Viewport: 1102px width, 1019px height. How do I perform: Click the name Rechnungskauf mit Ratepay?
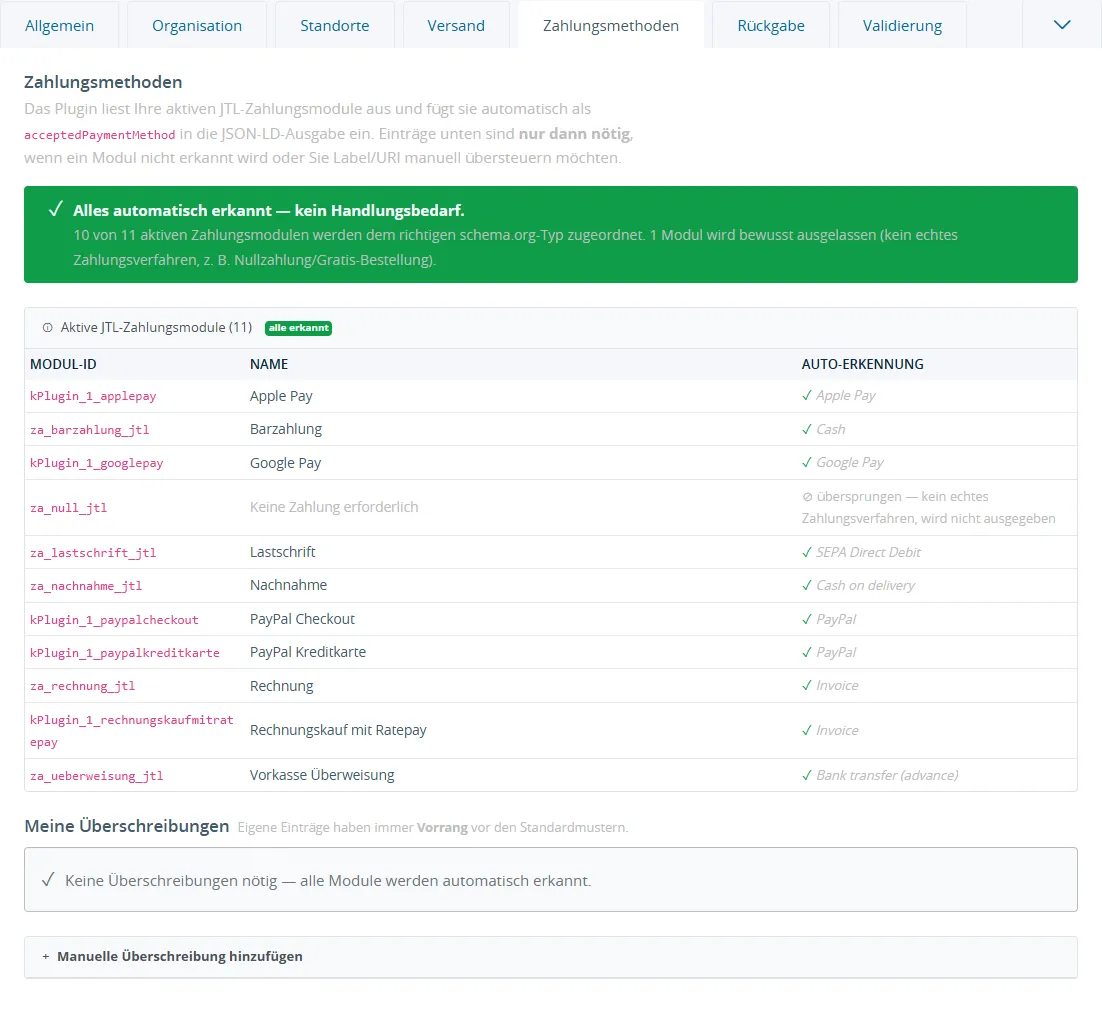338,730
